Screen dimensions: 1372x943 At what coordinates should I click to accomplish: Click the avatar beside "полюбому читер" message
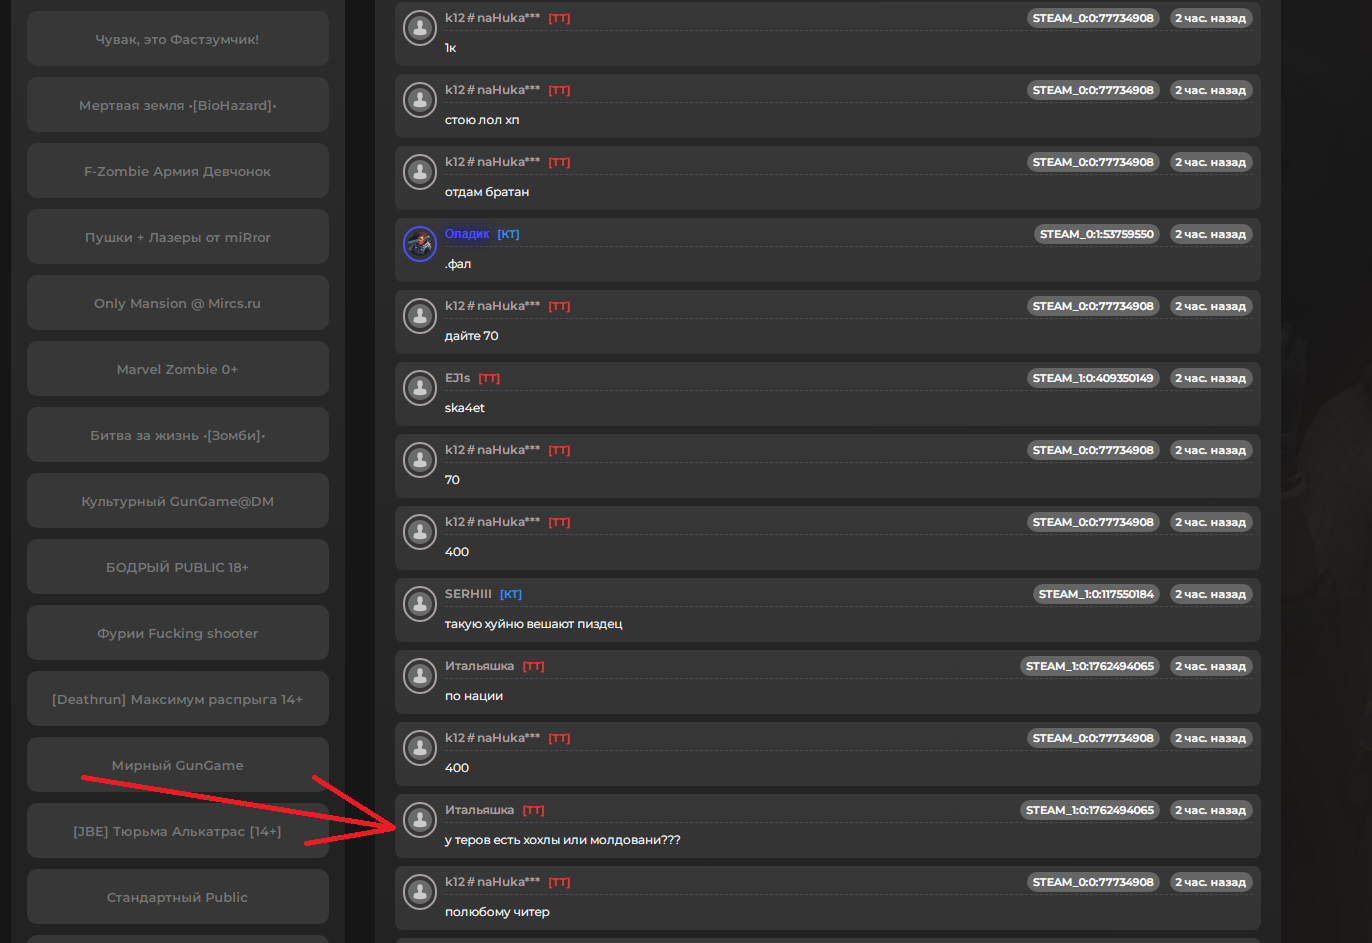pyautogui.click(x=420, y=891)
